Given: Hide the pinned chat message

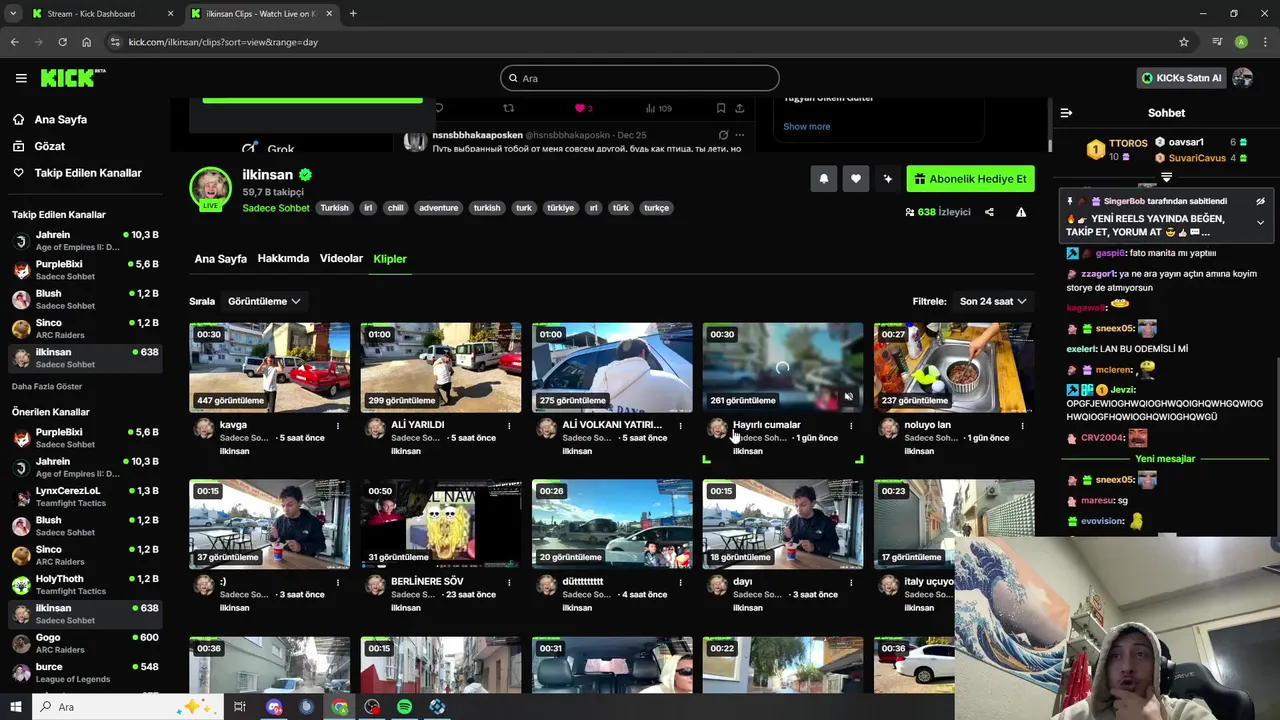Looking at the screenshot, I should [x=1260, y=201].
